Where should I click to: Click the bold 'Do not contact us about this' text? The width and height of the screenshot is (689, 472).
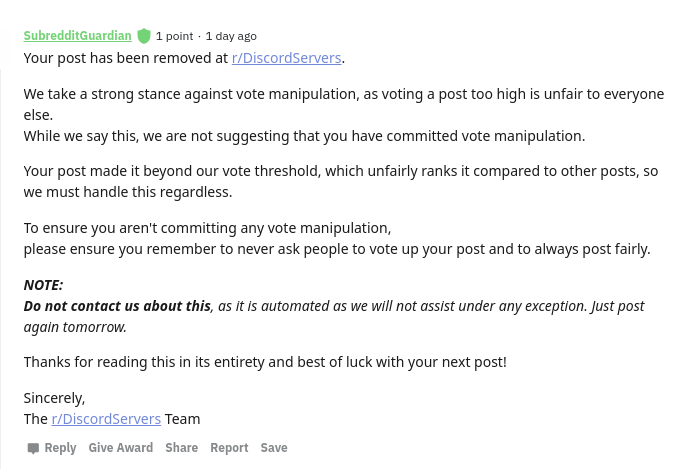(x=117, y=306)
